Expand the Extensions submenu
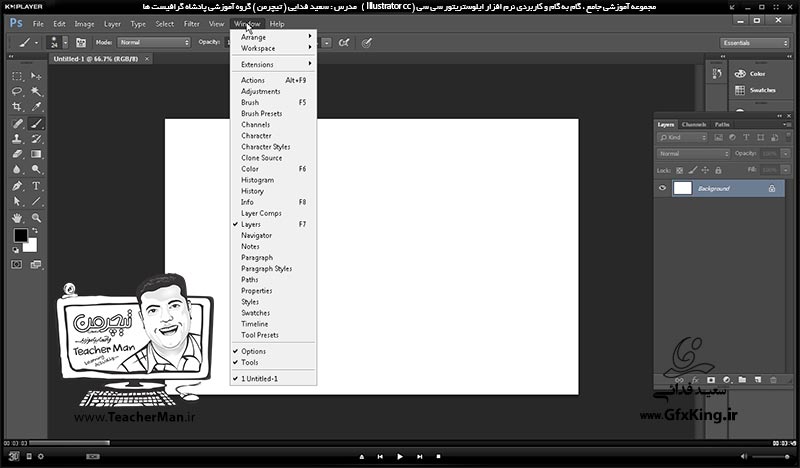 click(x=273, y=64)
